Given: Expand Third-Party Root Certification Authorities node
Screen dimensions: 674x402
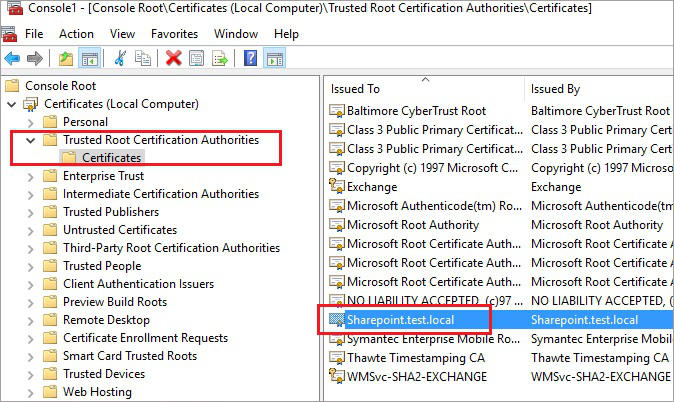Looking at the screenshot, I should 31,249.
